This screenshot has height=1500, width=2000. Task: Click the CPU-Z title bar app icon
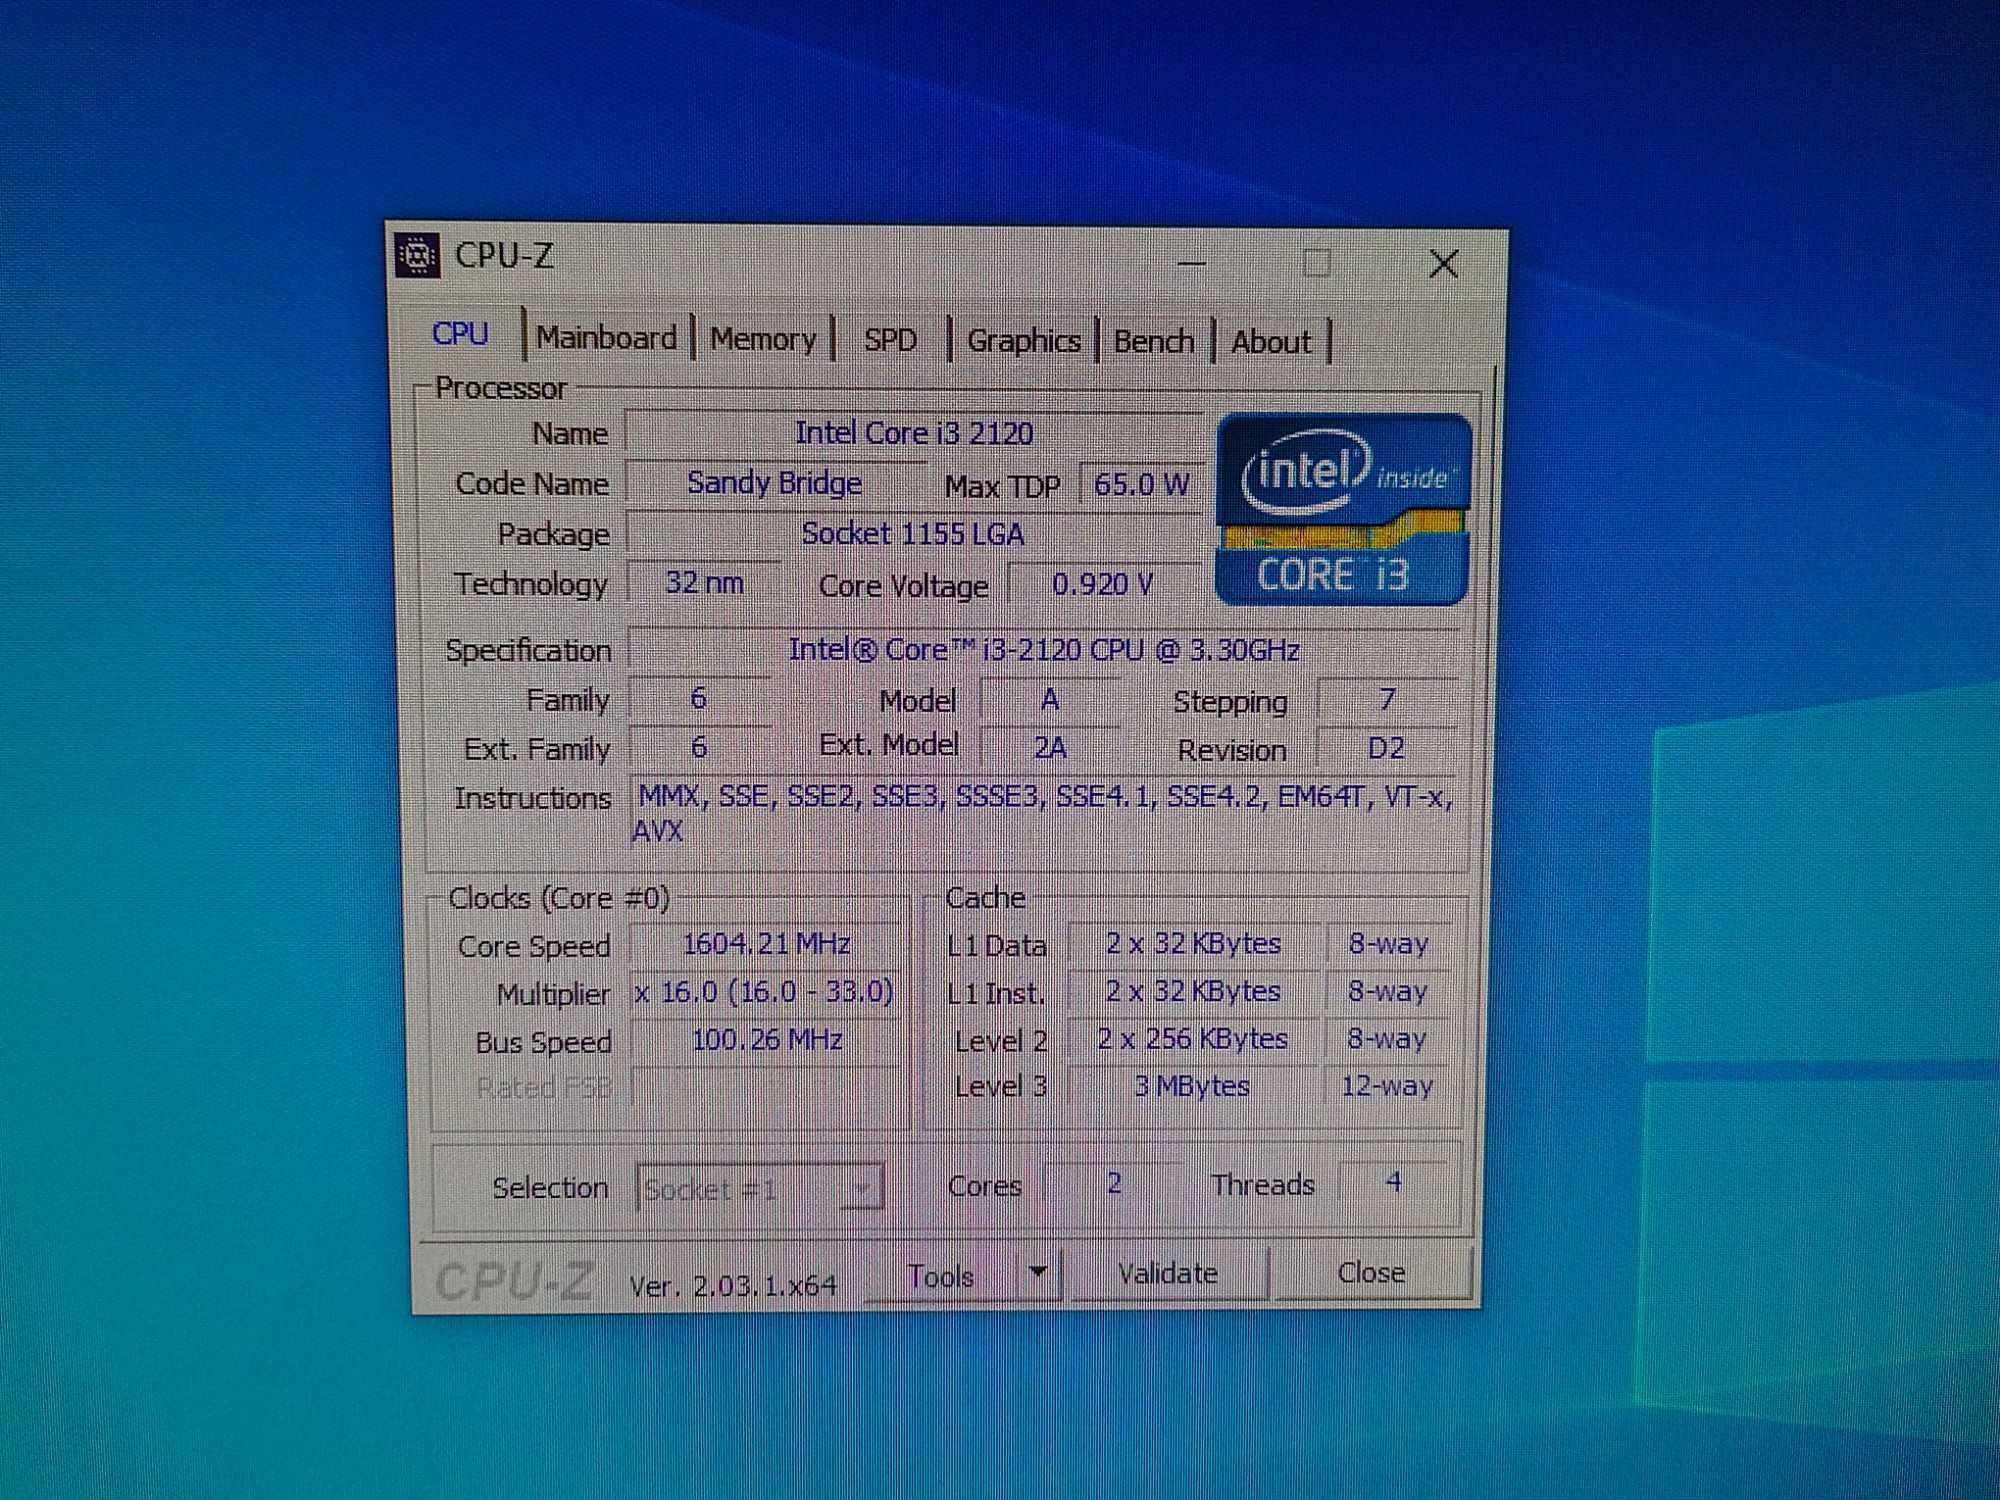click(x=417, y=256)
